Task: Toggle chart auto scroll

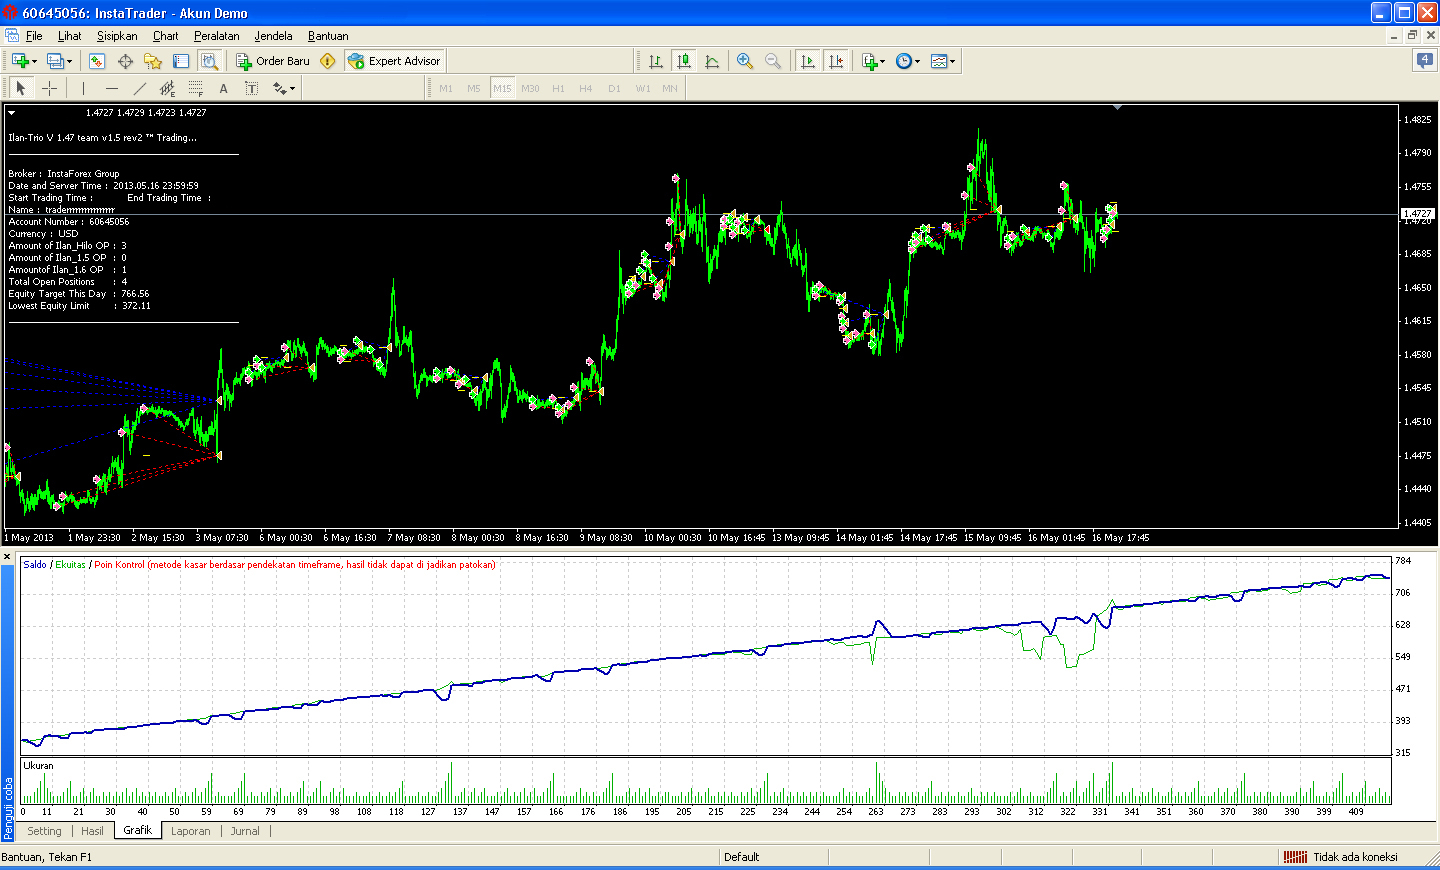Action: coord(808,61)
